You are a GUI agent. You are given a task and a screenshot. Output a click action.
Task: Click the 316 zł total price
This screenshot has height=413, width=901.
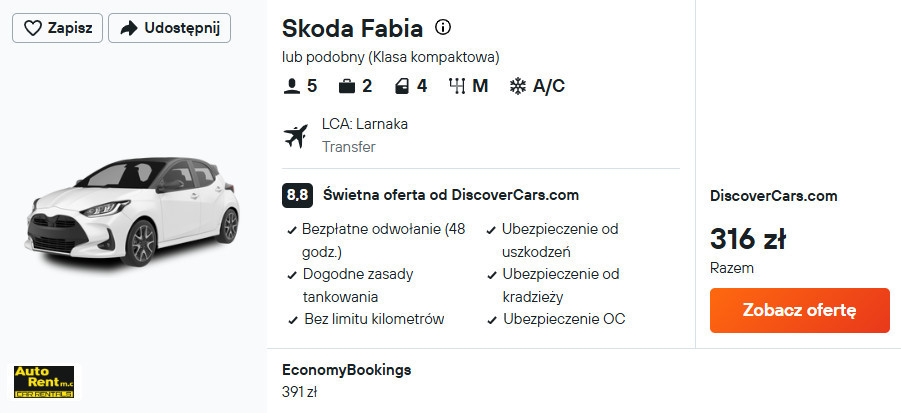(747, 240)
